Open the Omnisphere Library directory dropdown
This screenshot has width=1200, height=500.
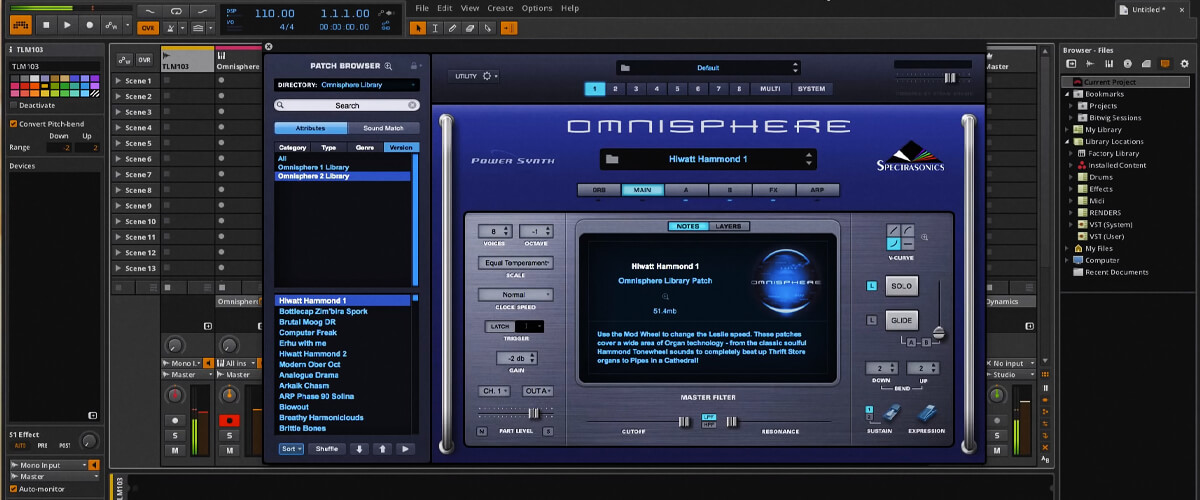tap(347, 85)
